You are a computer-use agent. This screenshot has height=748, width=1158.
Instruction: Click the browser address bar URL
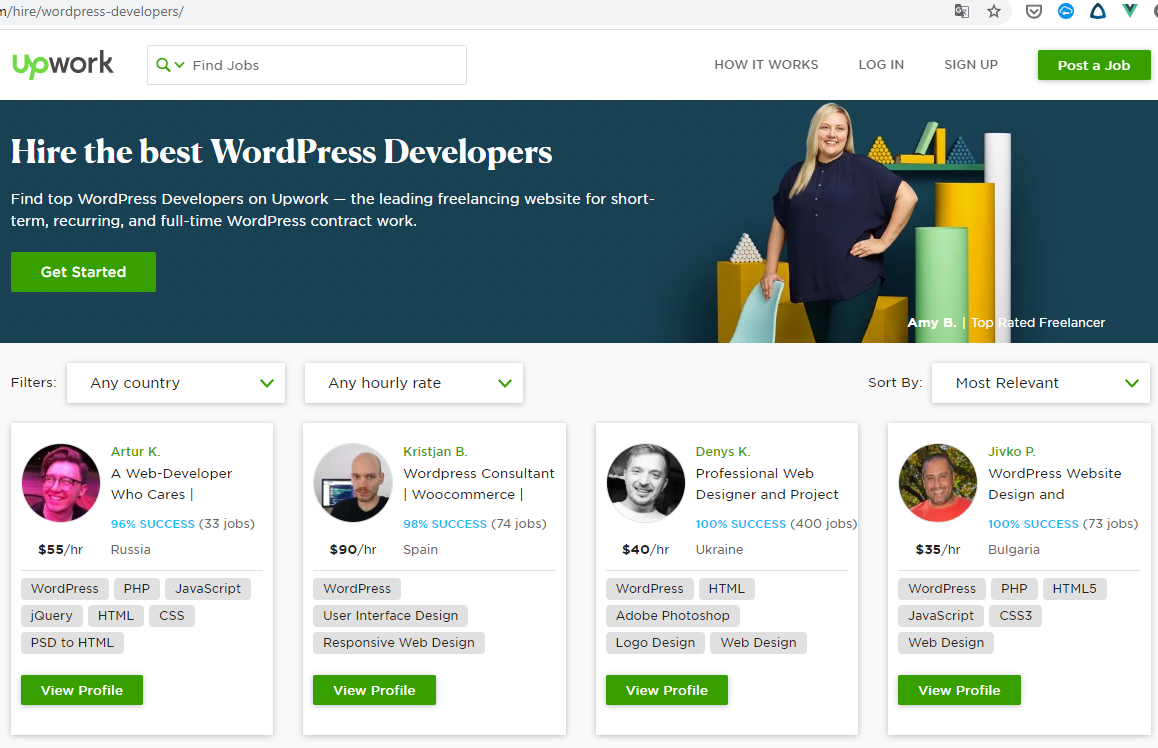coord(92,12)
